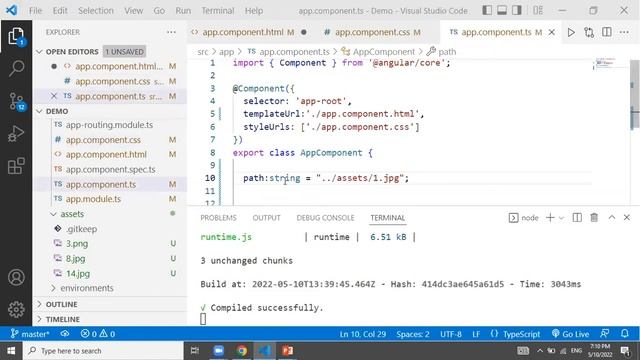The width and height of the screenshot is (640, 360).
Task: Open the Selection menu
Action: point(96,11)
